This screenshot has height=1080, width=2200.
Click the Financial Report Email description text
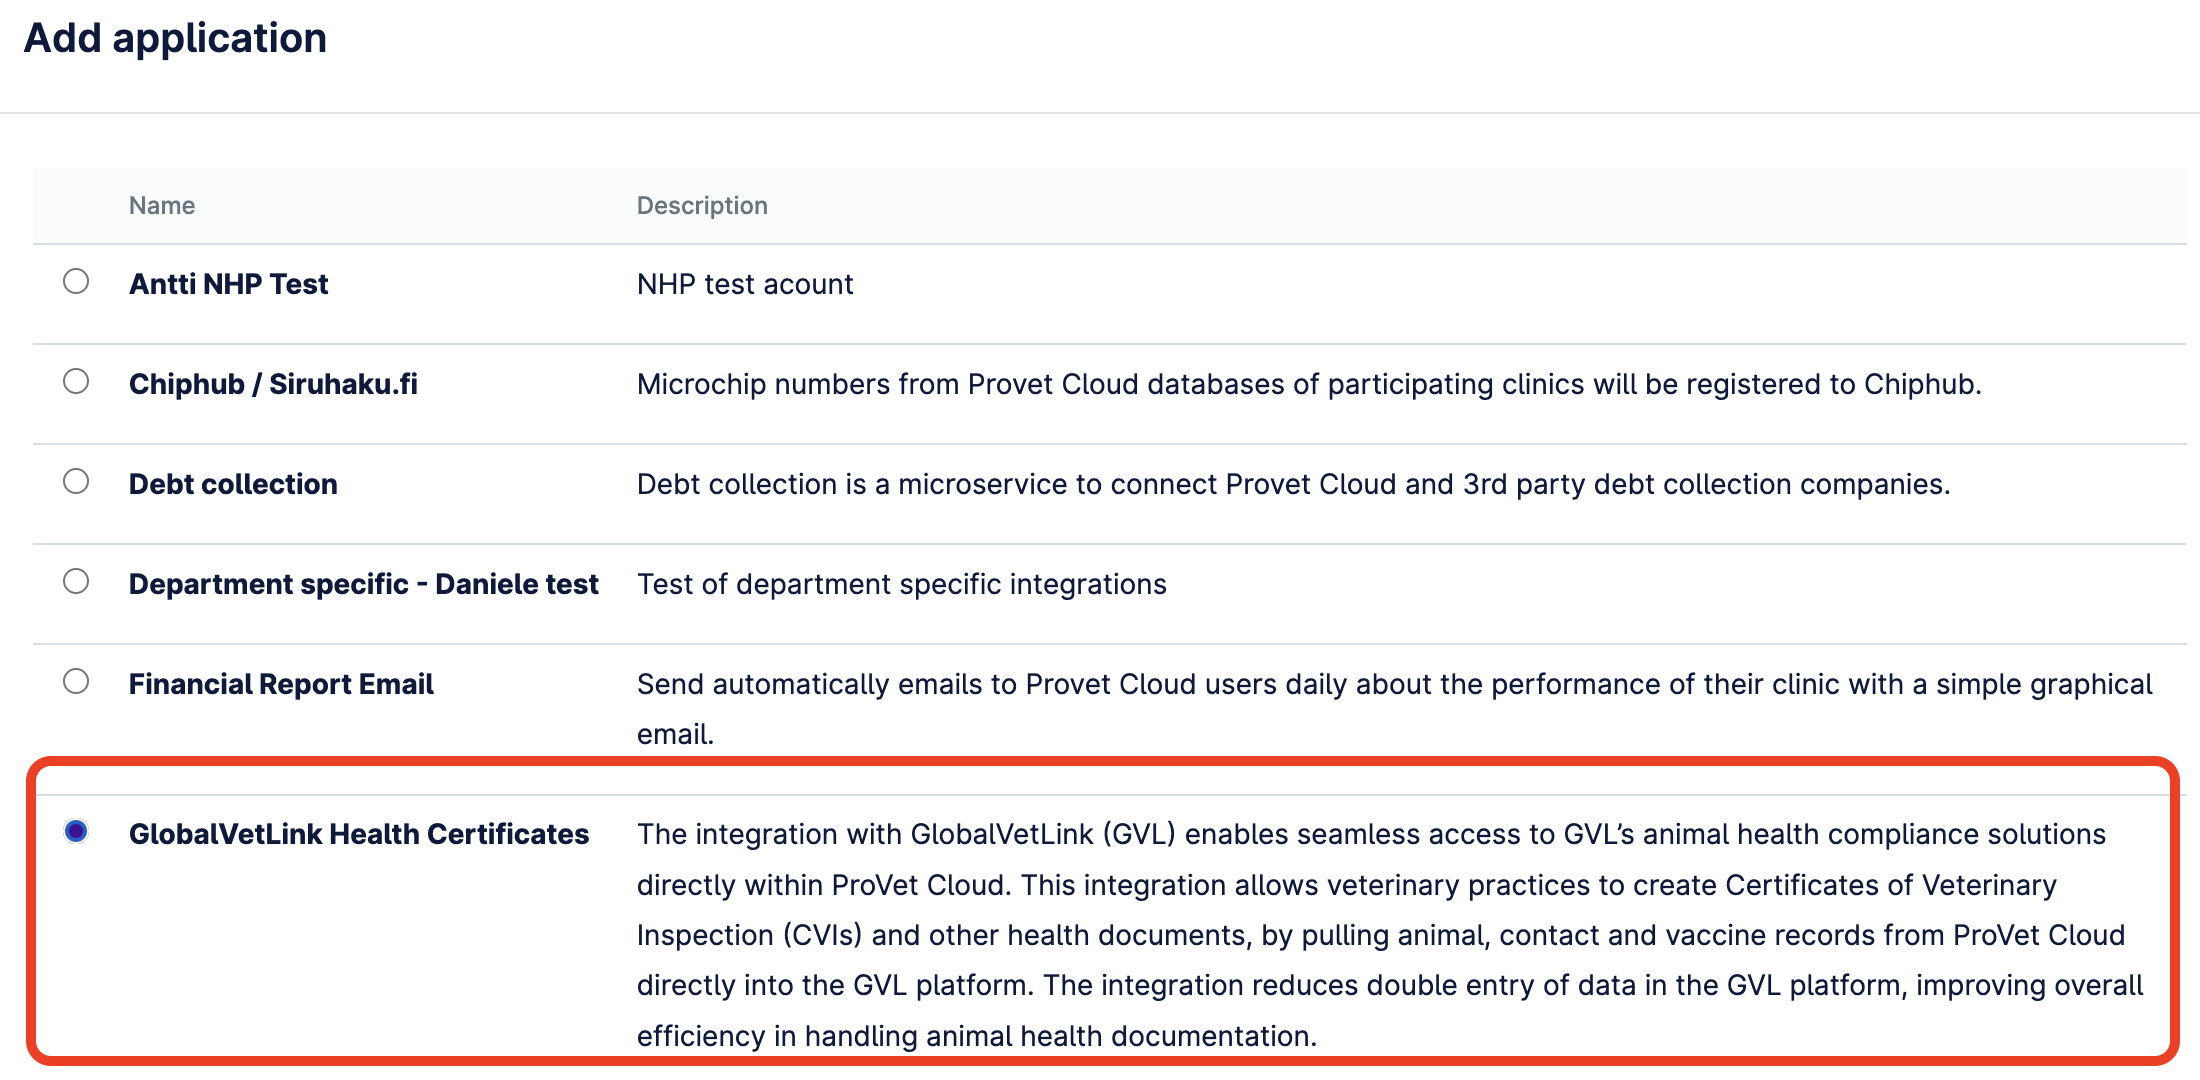(1394, 709)
